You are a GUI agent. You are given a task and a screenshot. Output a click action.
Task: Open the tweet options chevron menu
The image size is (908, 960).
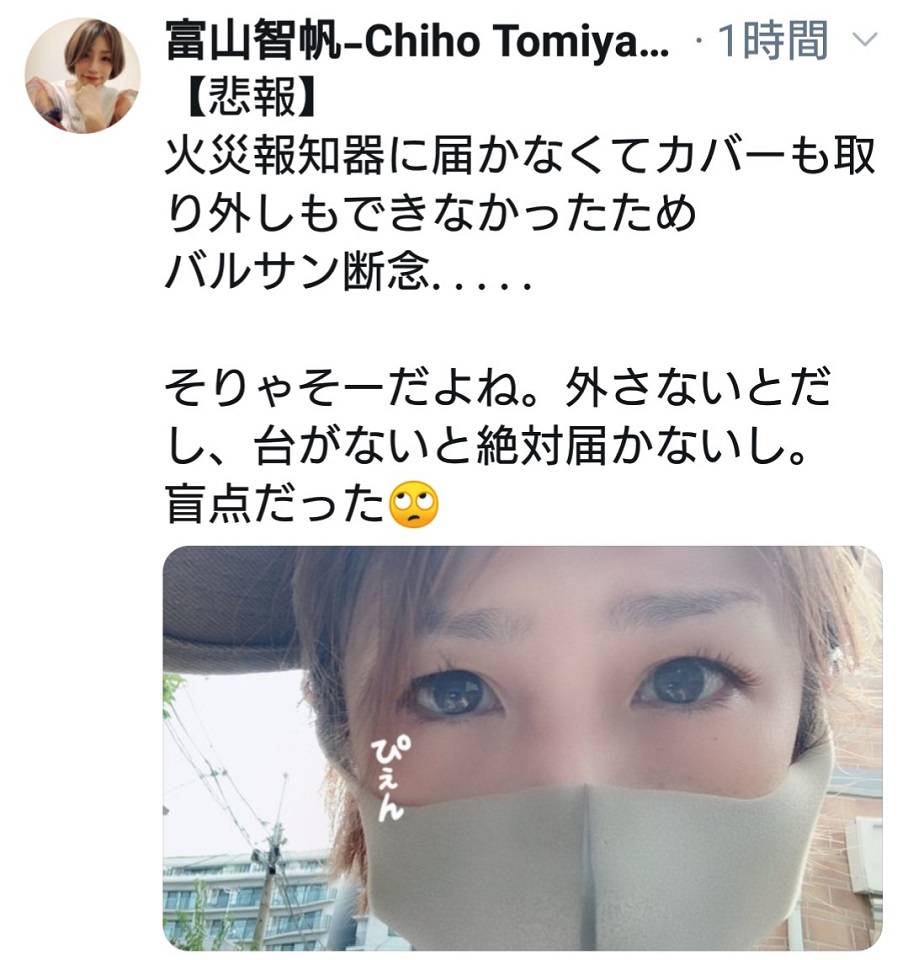click(x=865, y=40)
